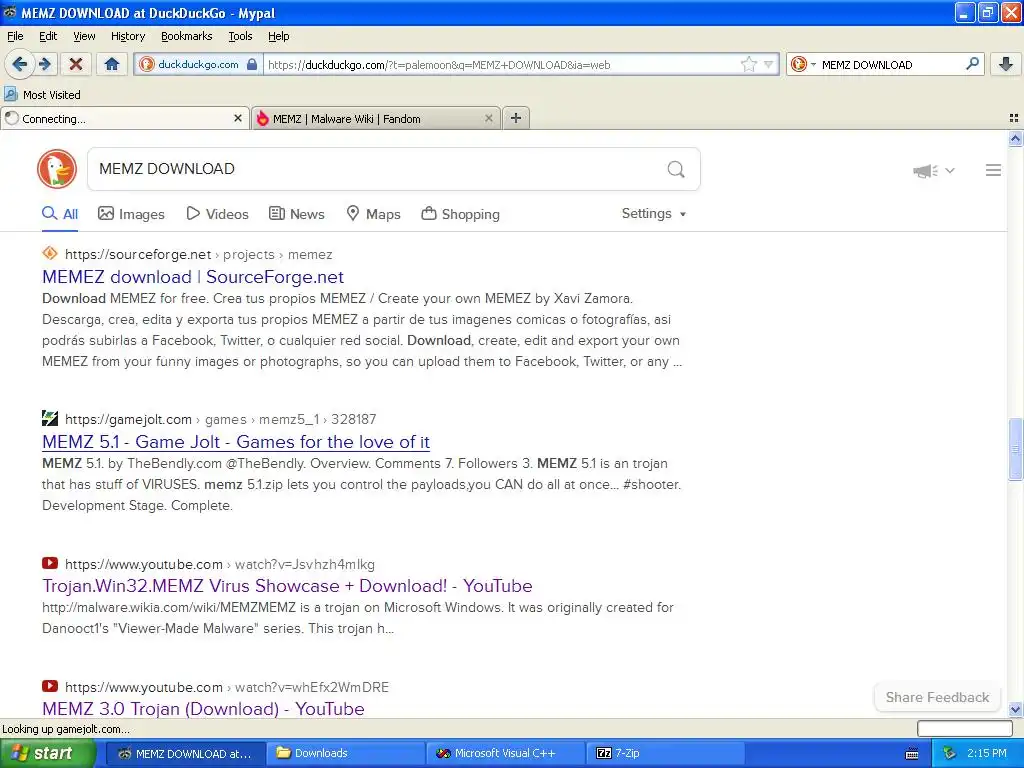
Task: Click YouTube favicon for Jsvhzh4mIkg result
Action: coord(50,563)
